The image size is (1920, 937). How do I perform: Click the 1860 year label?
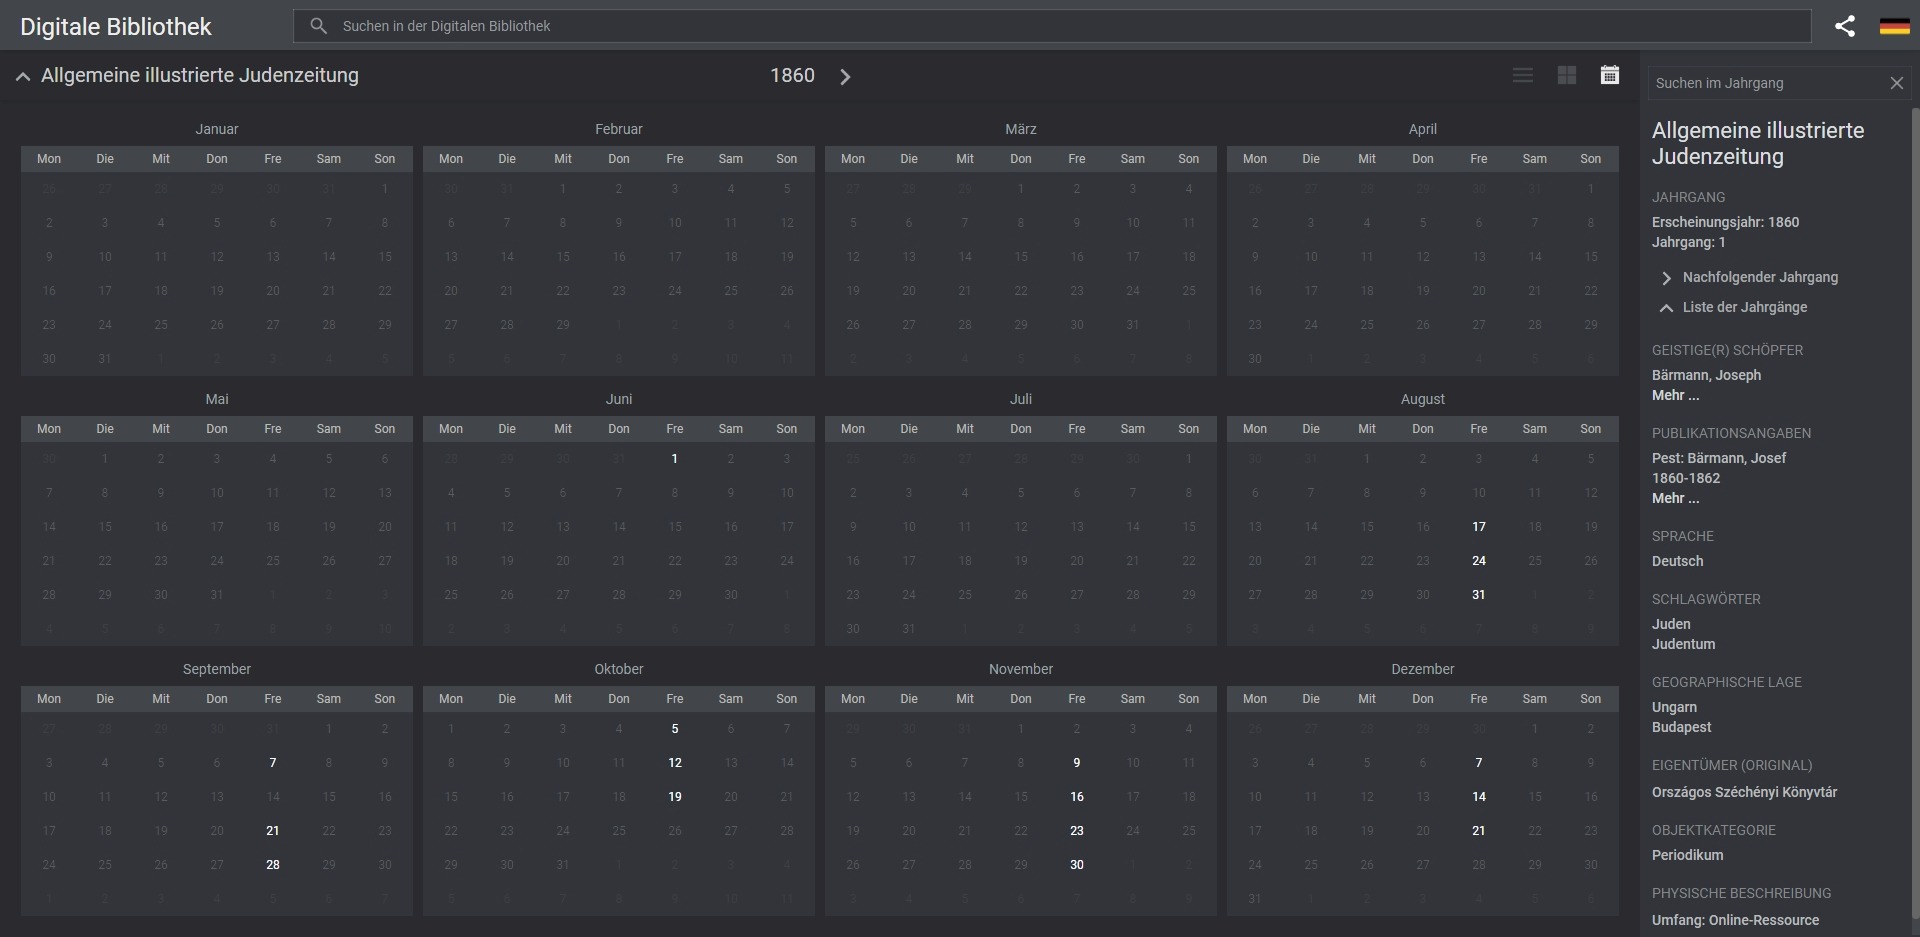(792, 76)
